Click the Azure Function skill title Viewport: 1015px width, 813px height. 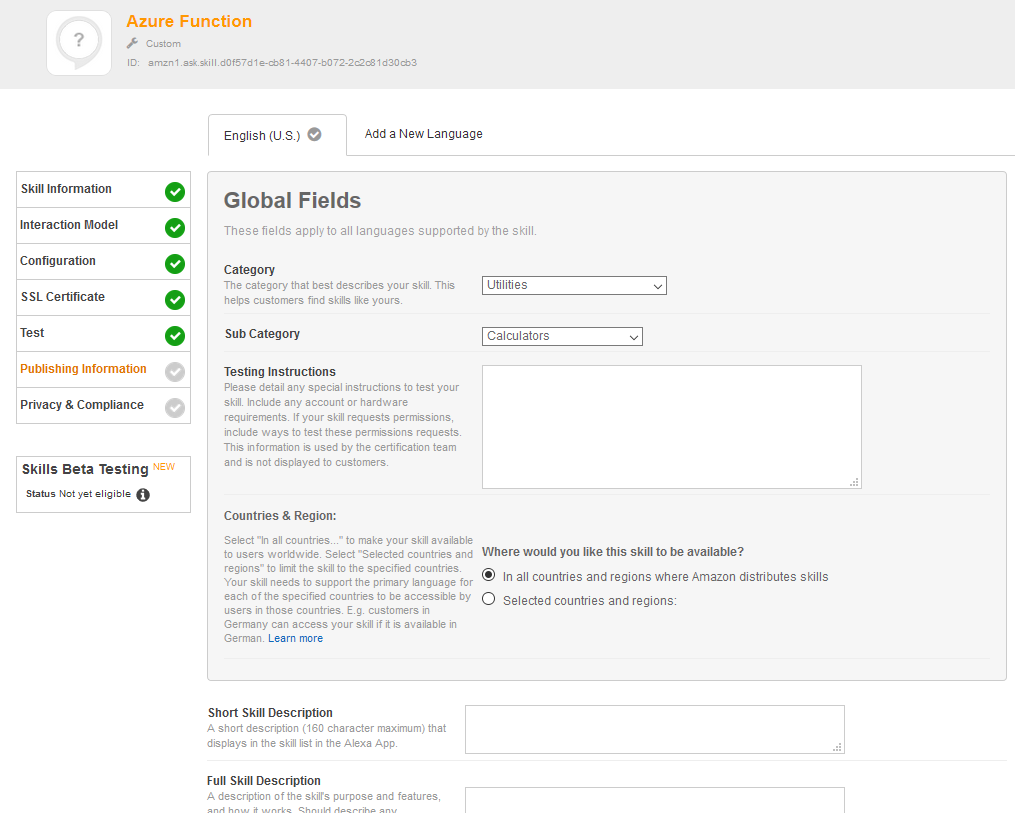tap(189, 21)
